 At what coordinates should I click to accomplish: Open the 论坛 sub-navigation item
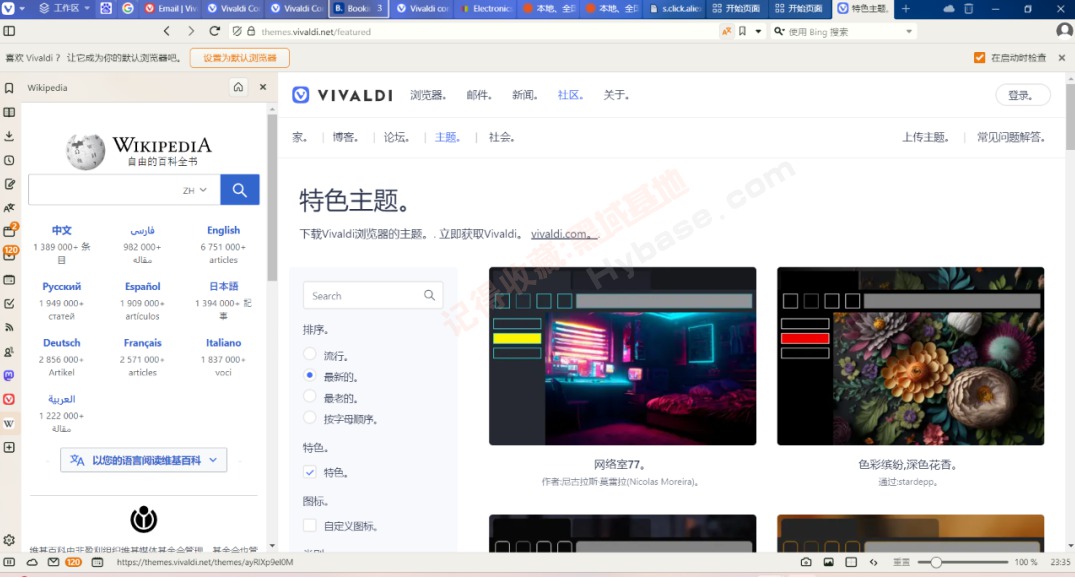(396, 137)
